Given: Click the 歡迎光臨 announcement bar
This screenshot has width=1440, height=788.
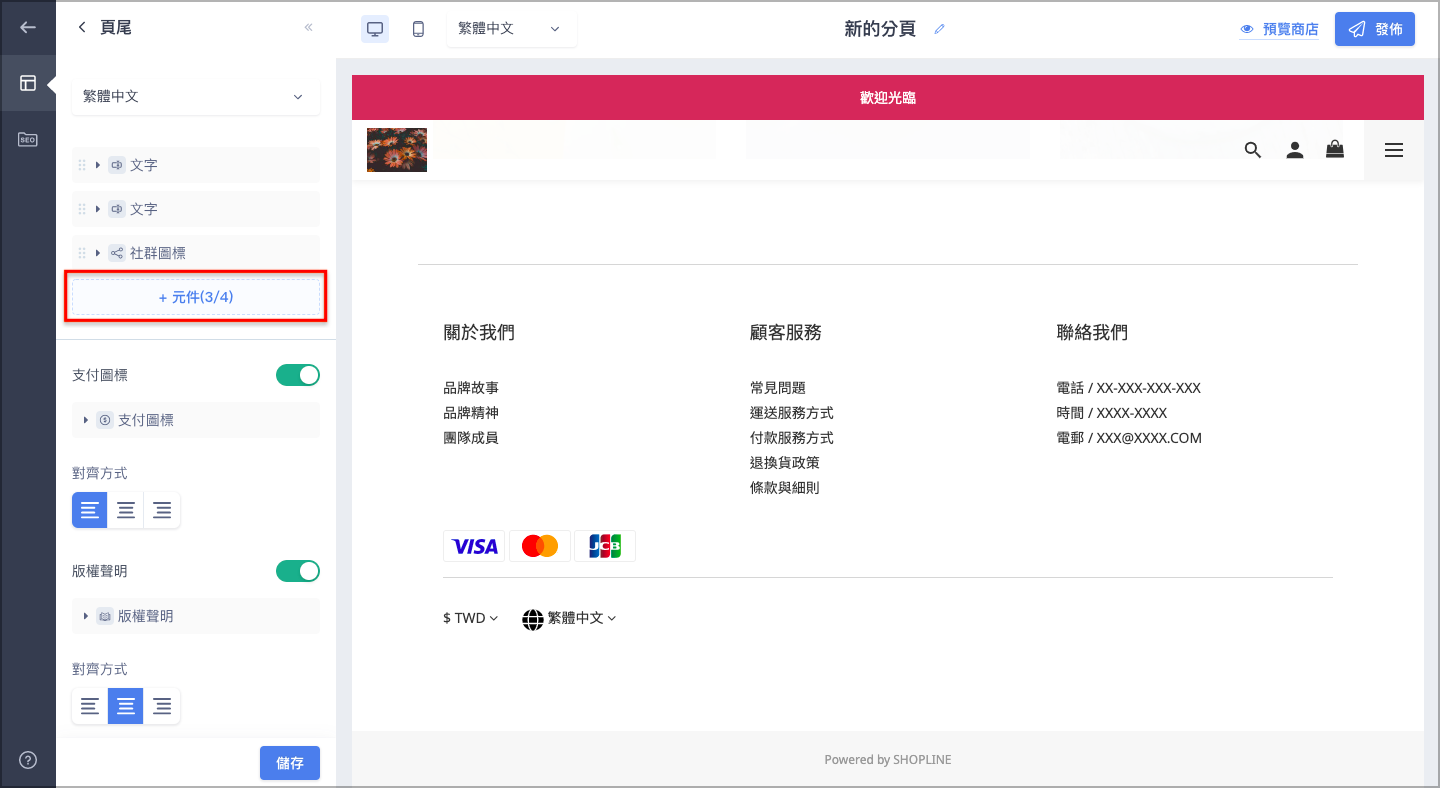Looking at the screenshot, I should 888,98.
